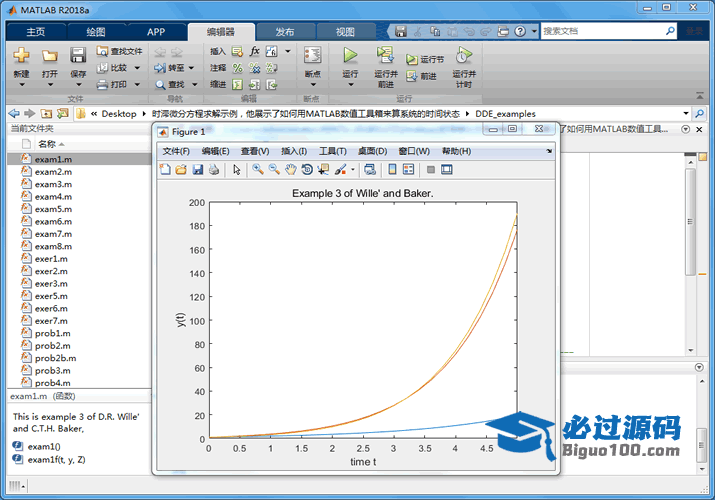Click Hide Plot Tools icon
715x500 pixels.
coord(430,170)
